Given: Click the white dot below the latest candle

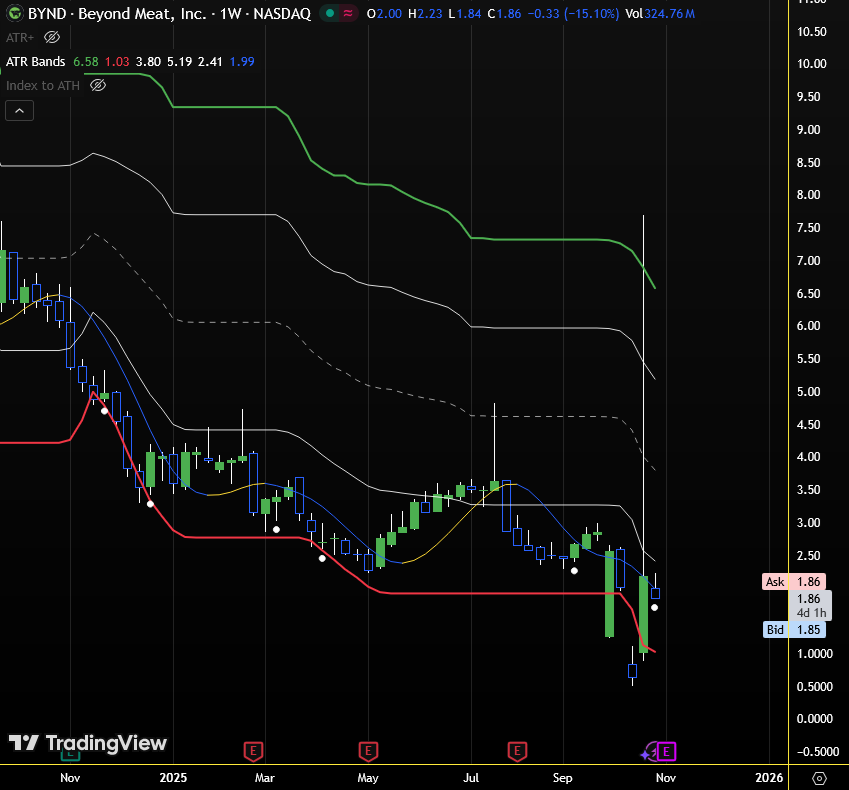Looking at the screenshot, I should [x=655, y=608].
